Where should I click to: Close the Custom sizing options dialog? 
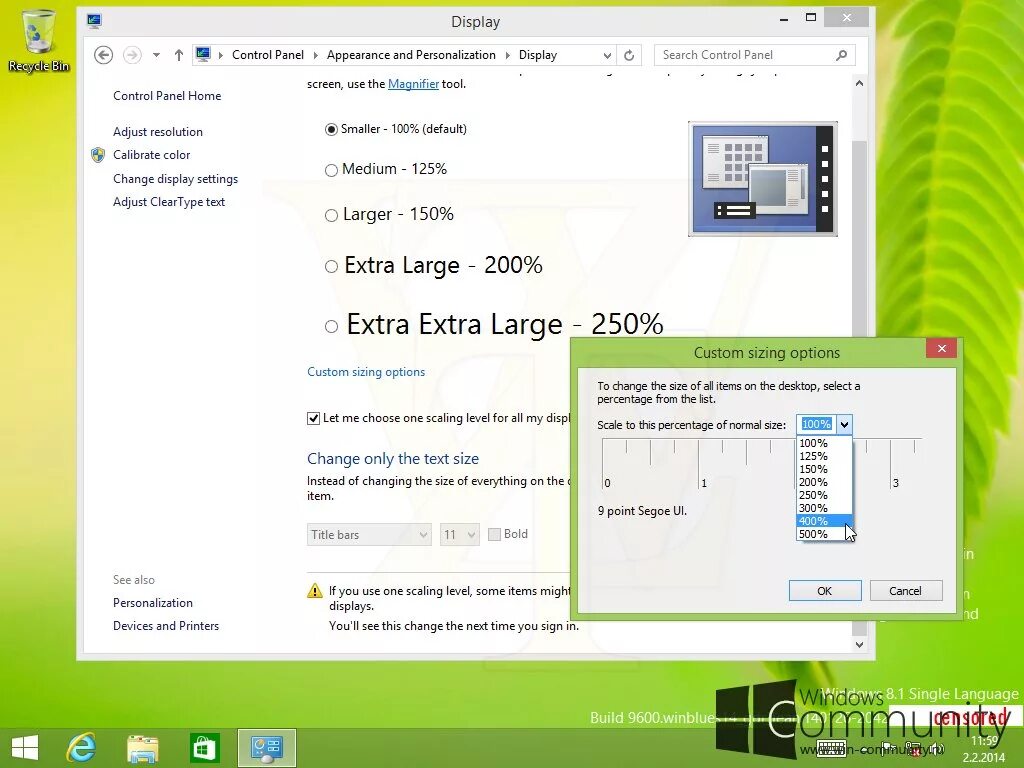click(941, 349)
